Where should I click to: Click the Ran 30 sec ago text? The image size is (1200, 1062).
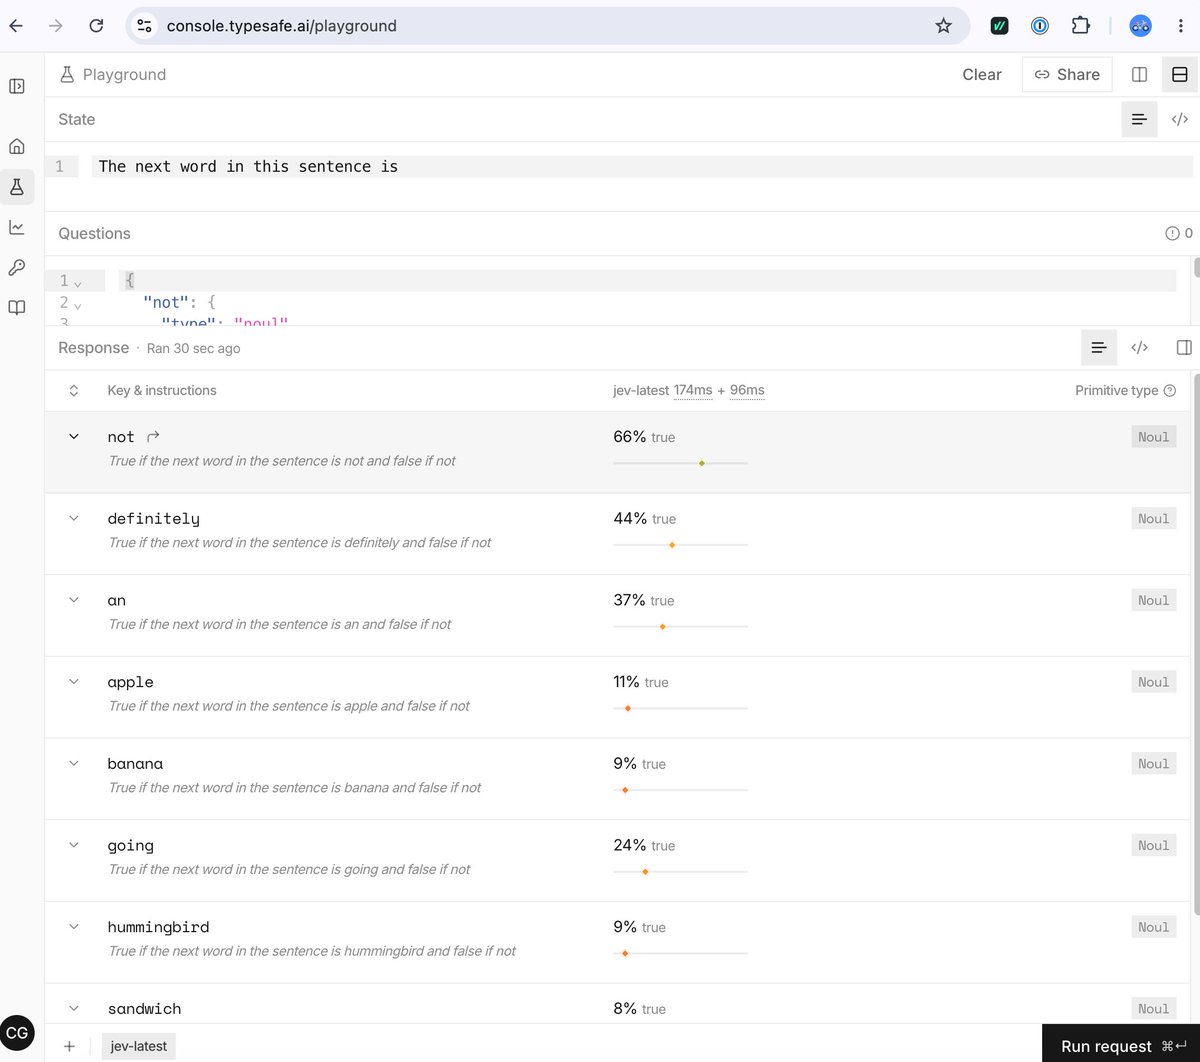pos(193,349)
